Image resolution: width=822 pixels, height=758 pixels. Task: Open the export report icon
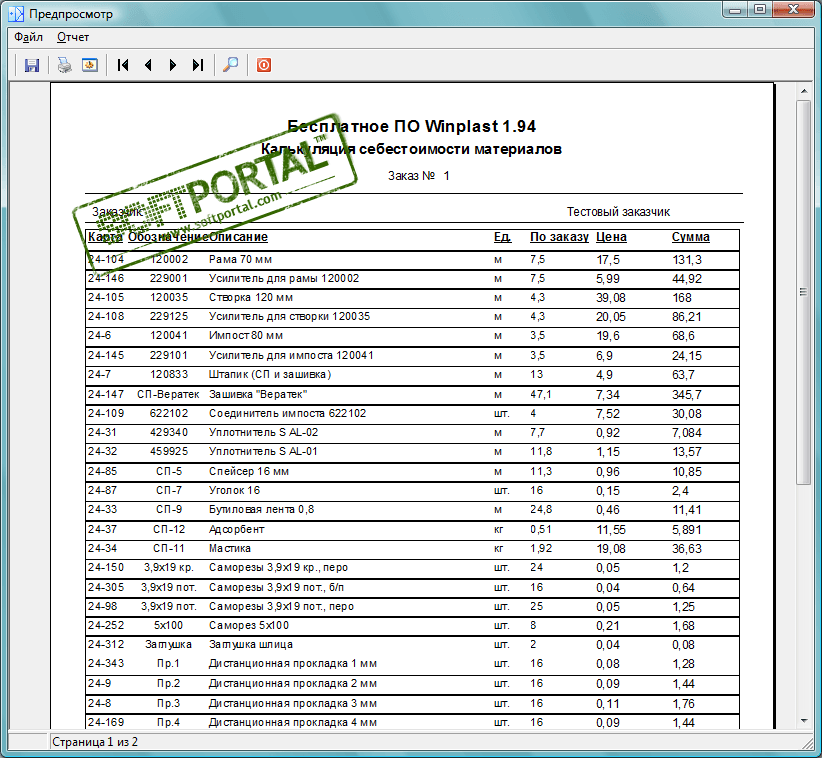pyautogui.click(x=90, y=65)
